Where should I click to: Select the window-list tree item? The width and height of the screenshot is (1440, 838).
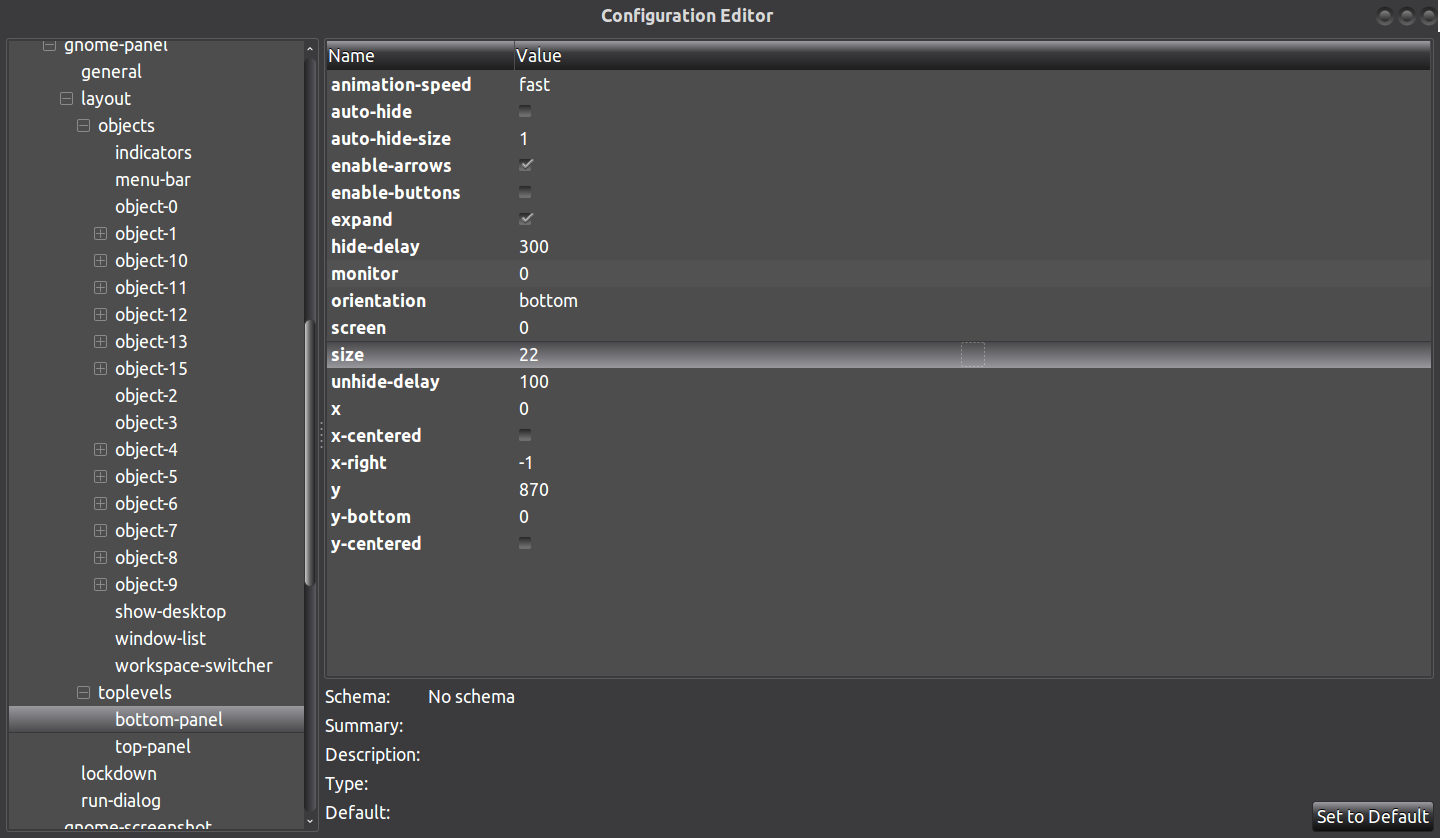coord(160,639)
